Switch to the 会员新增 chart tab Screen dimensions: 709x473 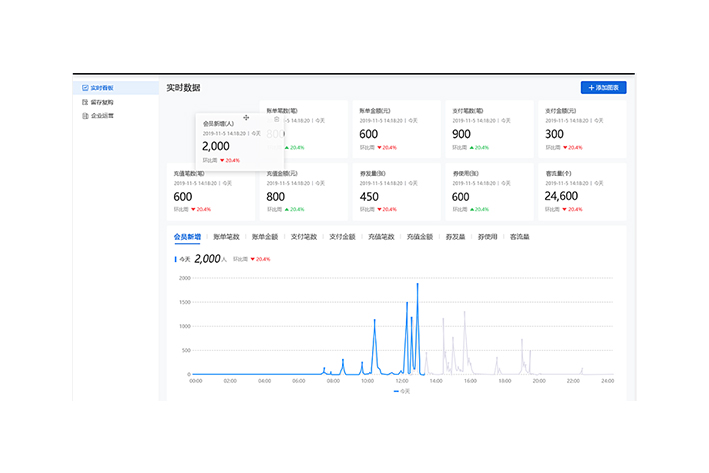pyautogui.click(x=187, y=237)
